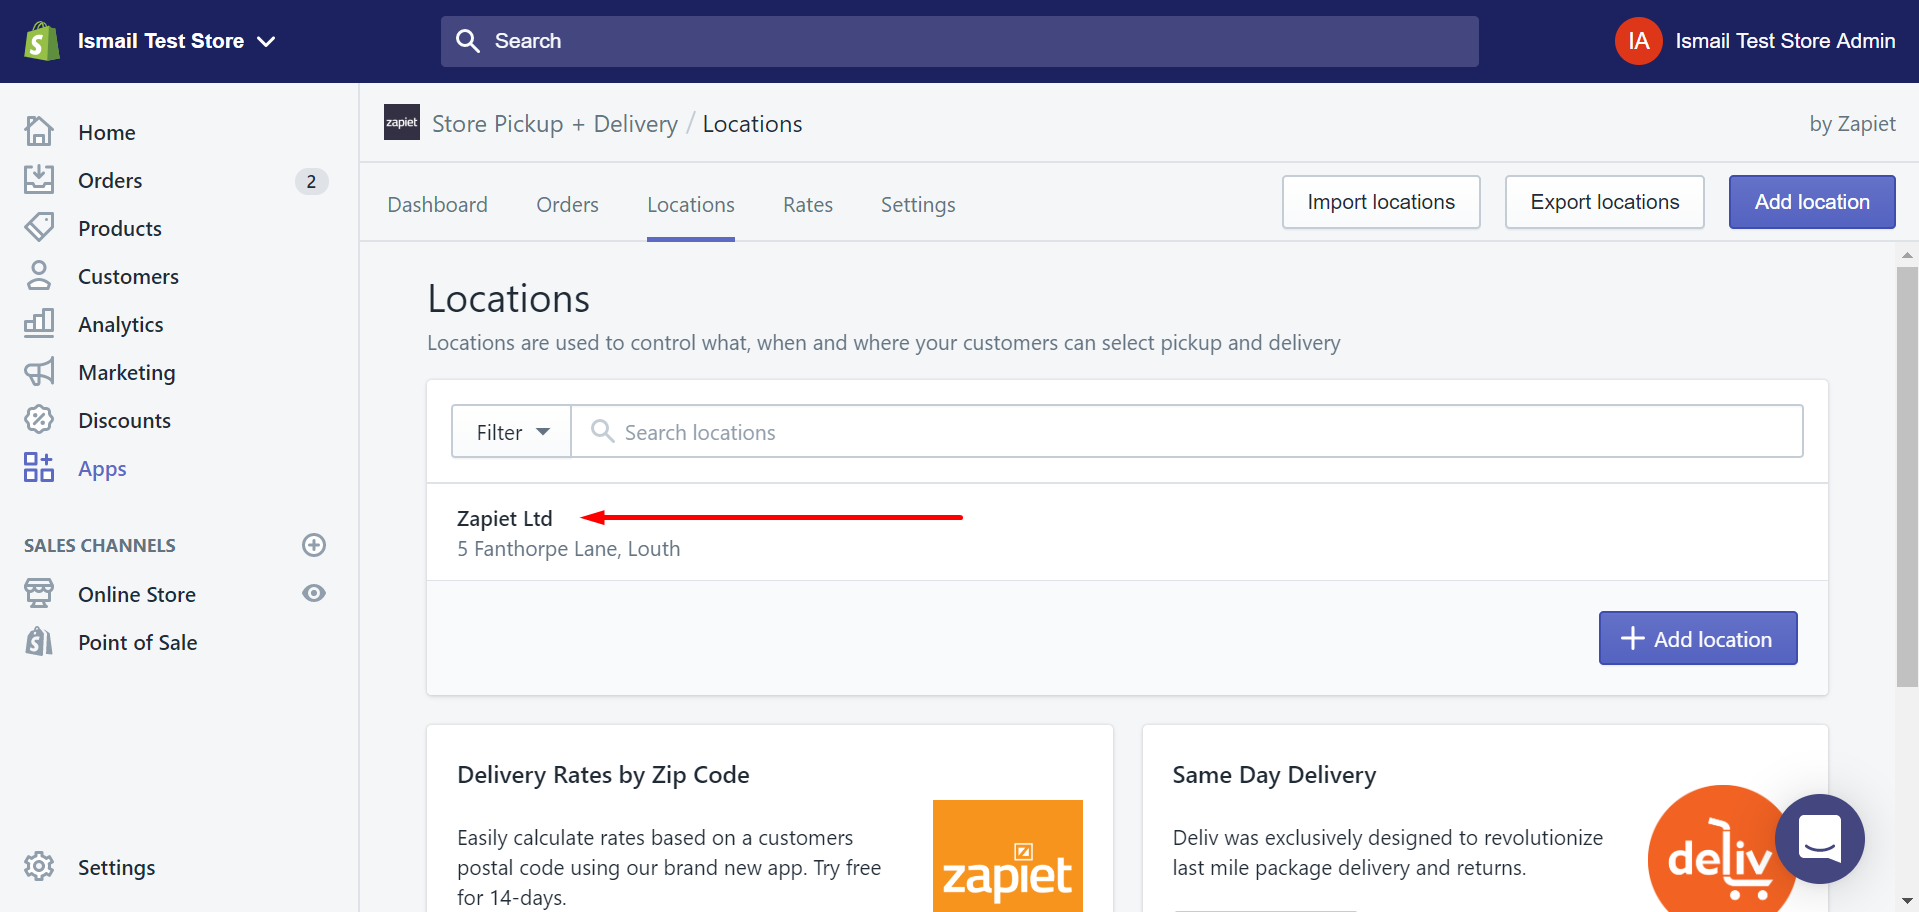The image size is (1919, 912).
Task: Click the Products tag icon
Action: [x=39, y=227]
